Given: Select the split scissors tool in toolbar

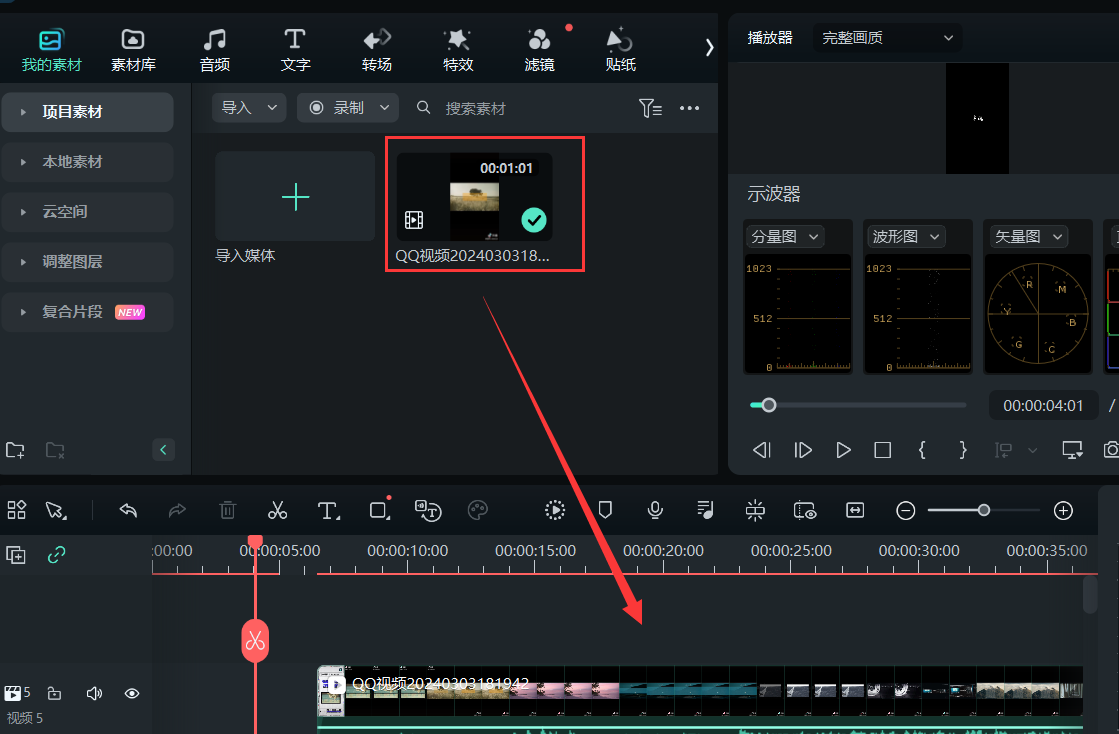Looking at the screenshot, I should [x=277, y=510].
